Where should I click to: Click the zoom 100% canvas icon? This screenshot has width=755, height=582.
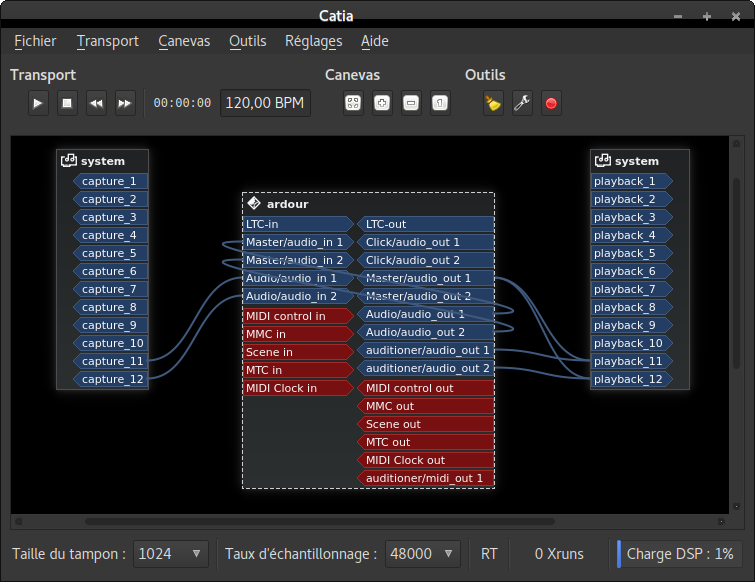tap(439, 103)
